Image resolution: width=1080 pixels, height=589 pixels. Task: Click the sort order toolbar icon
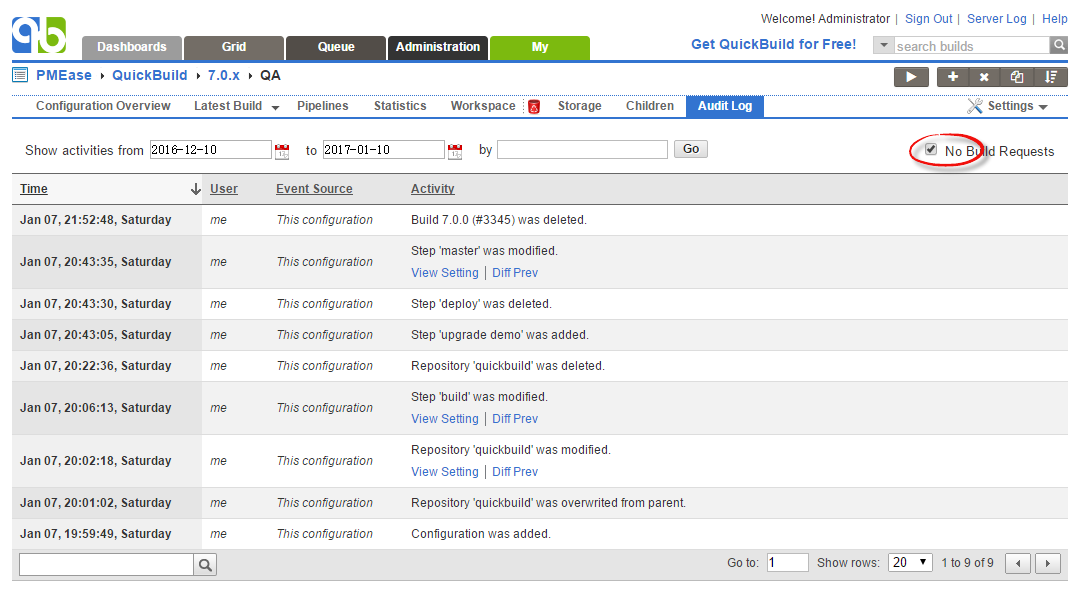1051,77
